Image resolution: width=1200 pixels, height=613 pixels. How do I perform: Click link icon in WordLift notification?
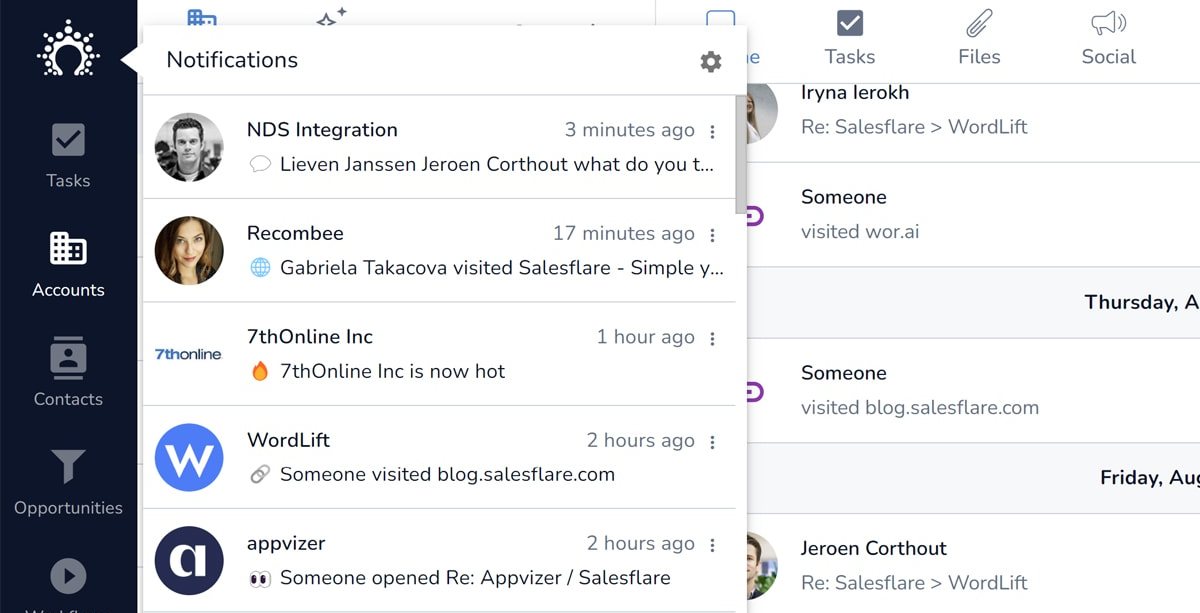260,475
